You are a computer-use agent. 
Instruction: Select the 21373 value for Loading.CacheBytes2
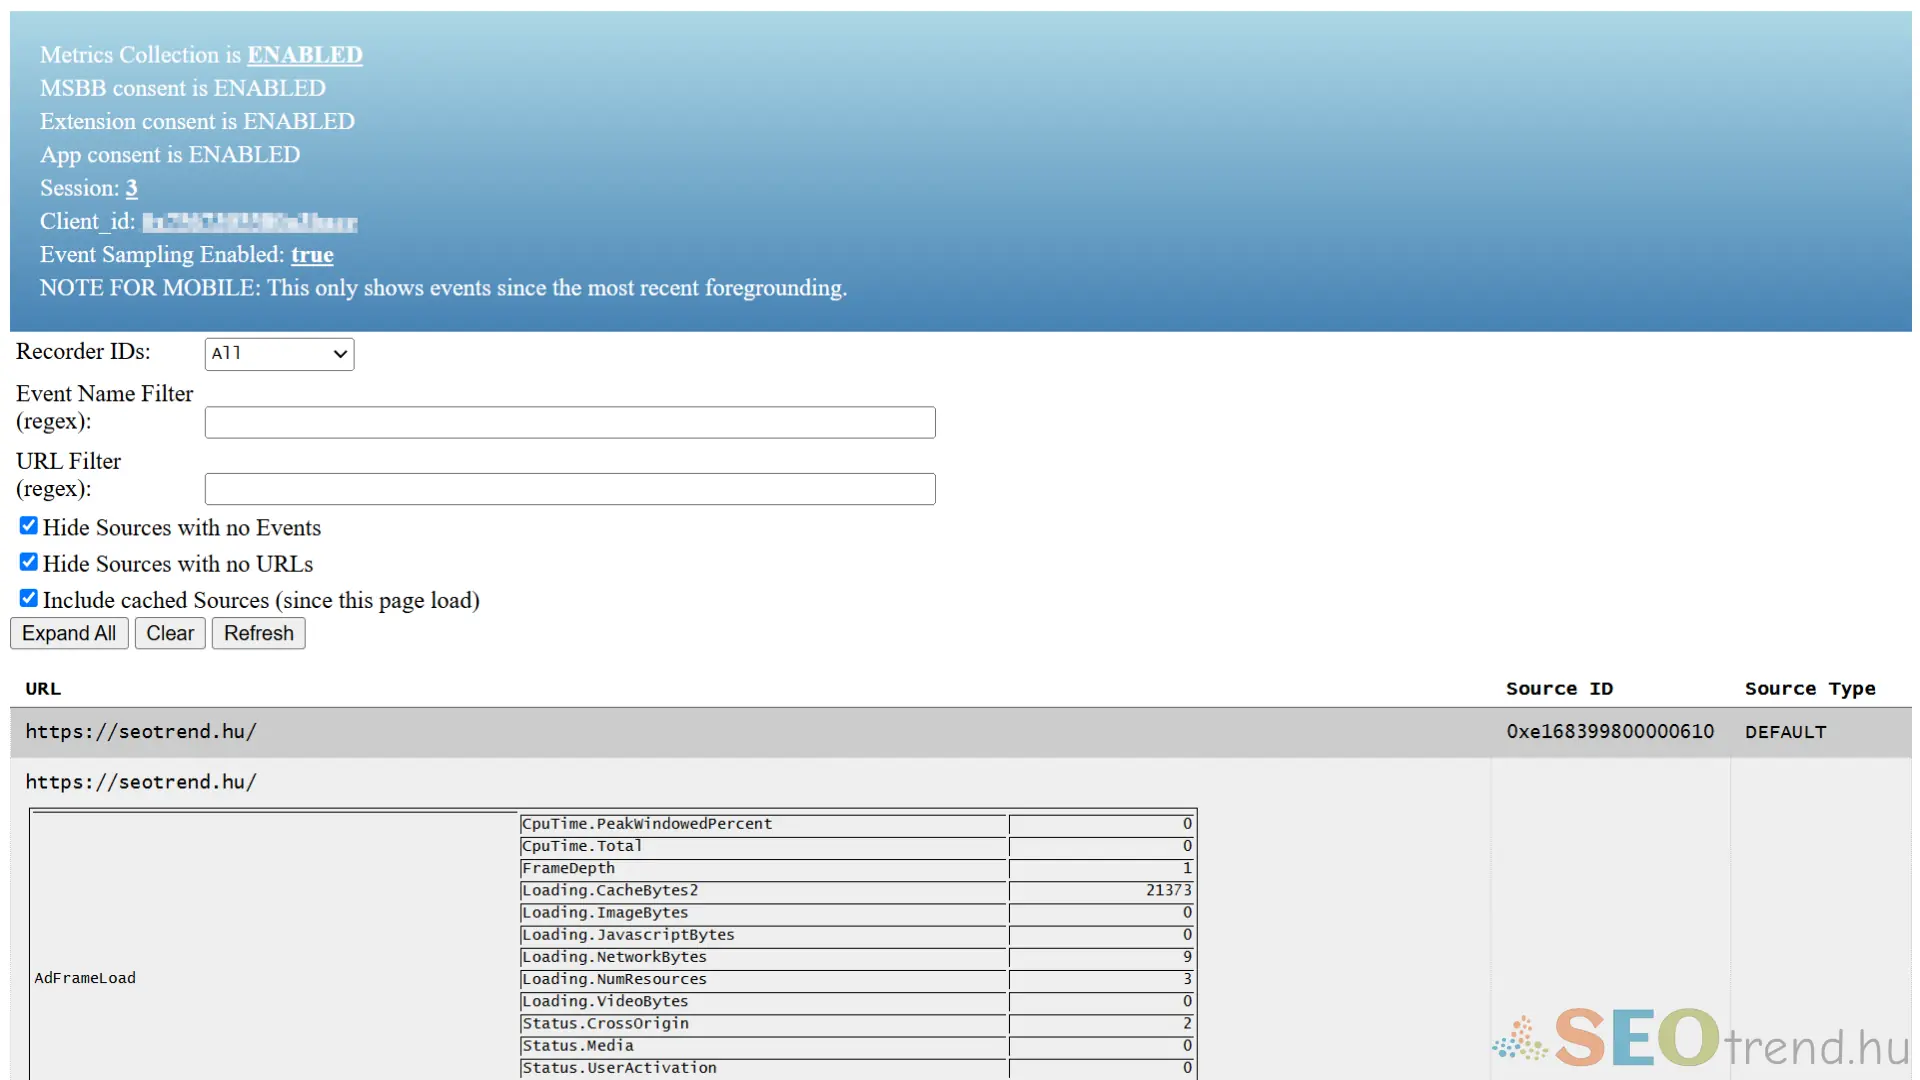click(1168, 890)
